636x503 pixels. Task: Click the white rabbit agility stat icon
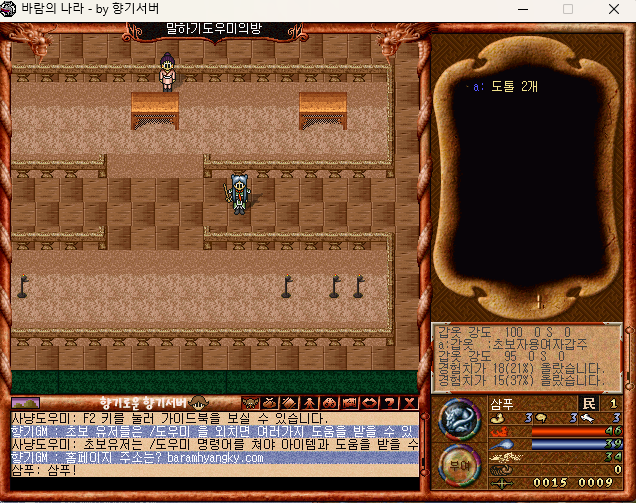(x=587, y=417)
